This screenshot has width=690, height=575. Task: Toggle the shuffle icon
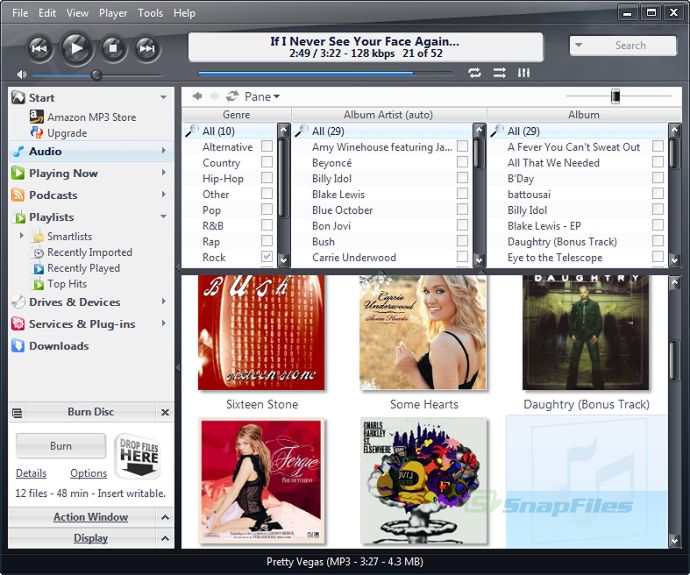click(499, 73)
